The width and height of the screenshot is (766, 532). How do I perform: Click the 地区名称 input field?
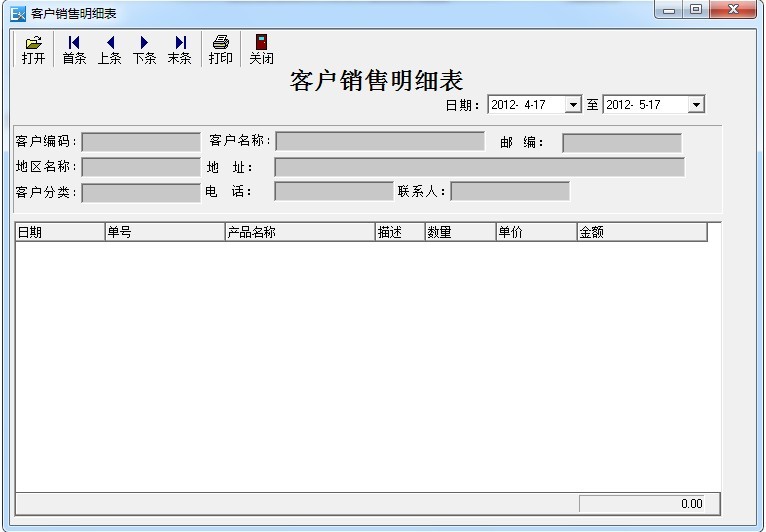pos(141,167)
